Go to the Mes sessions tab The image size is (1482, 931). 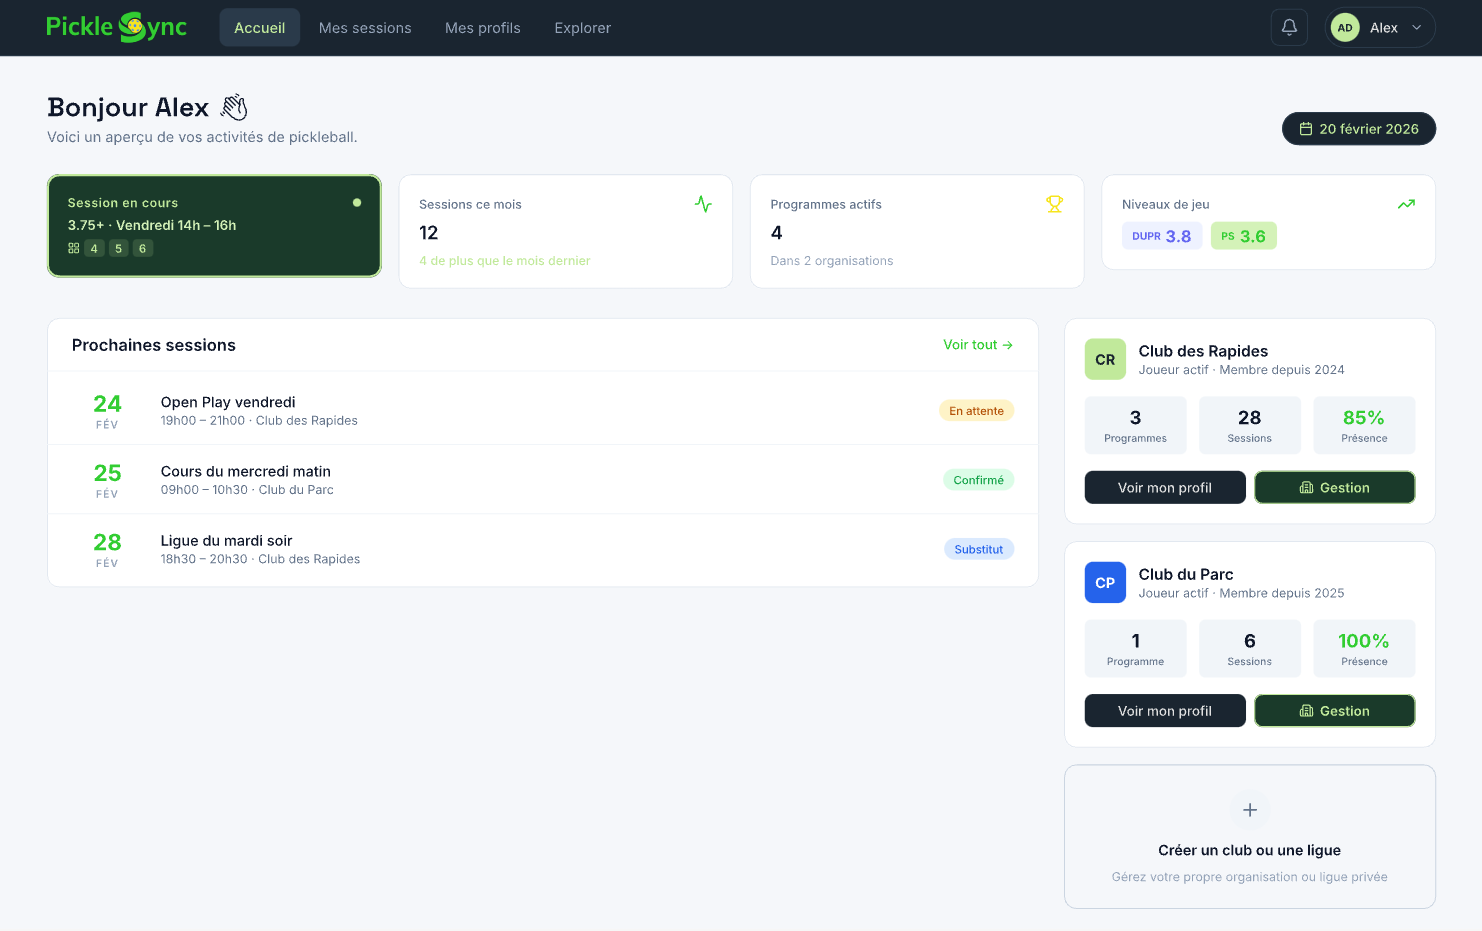[365, 28]
